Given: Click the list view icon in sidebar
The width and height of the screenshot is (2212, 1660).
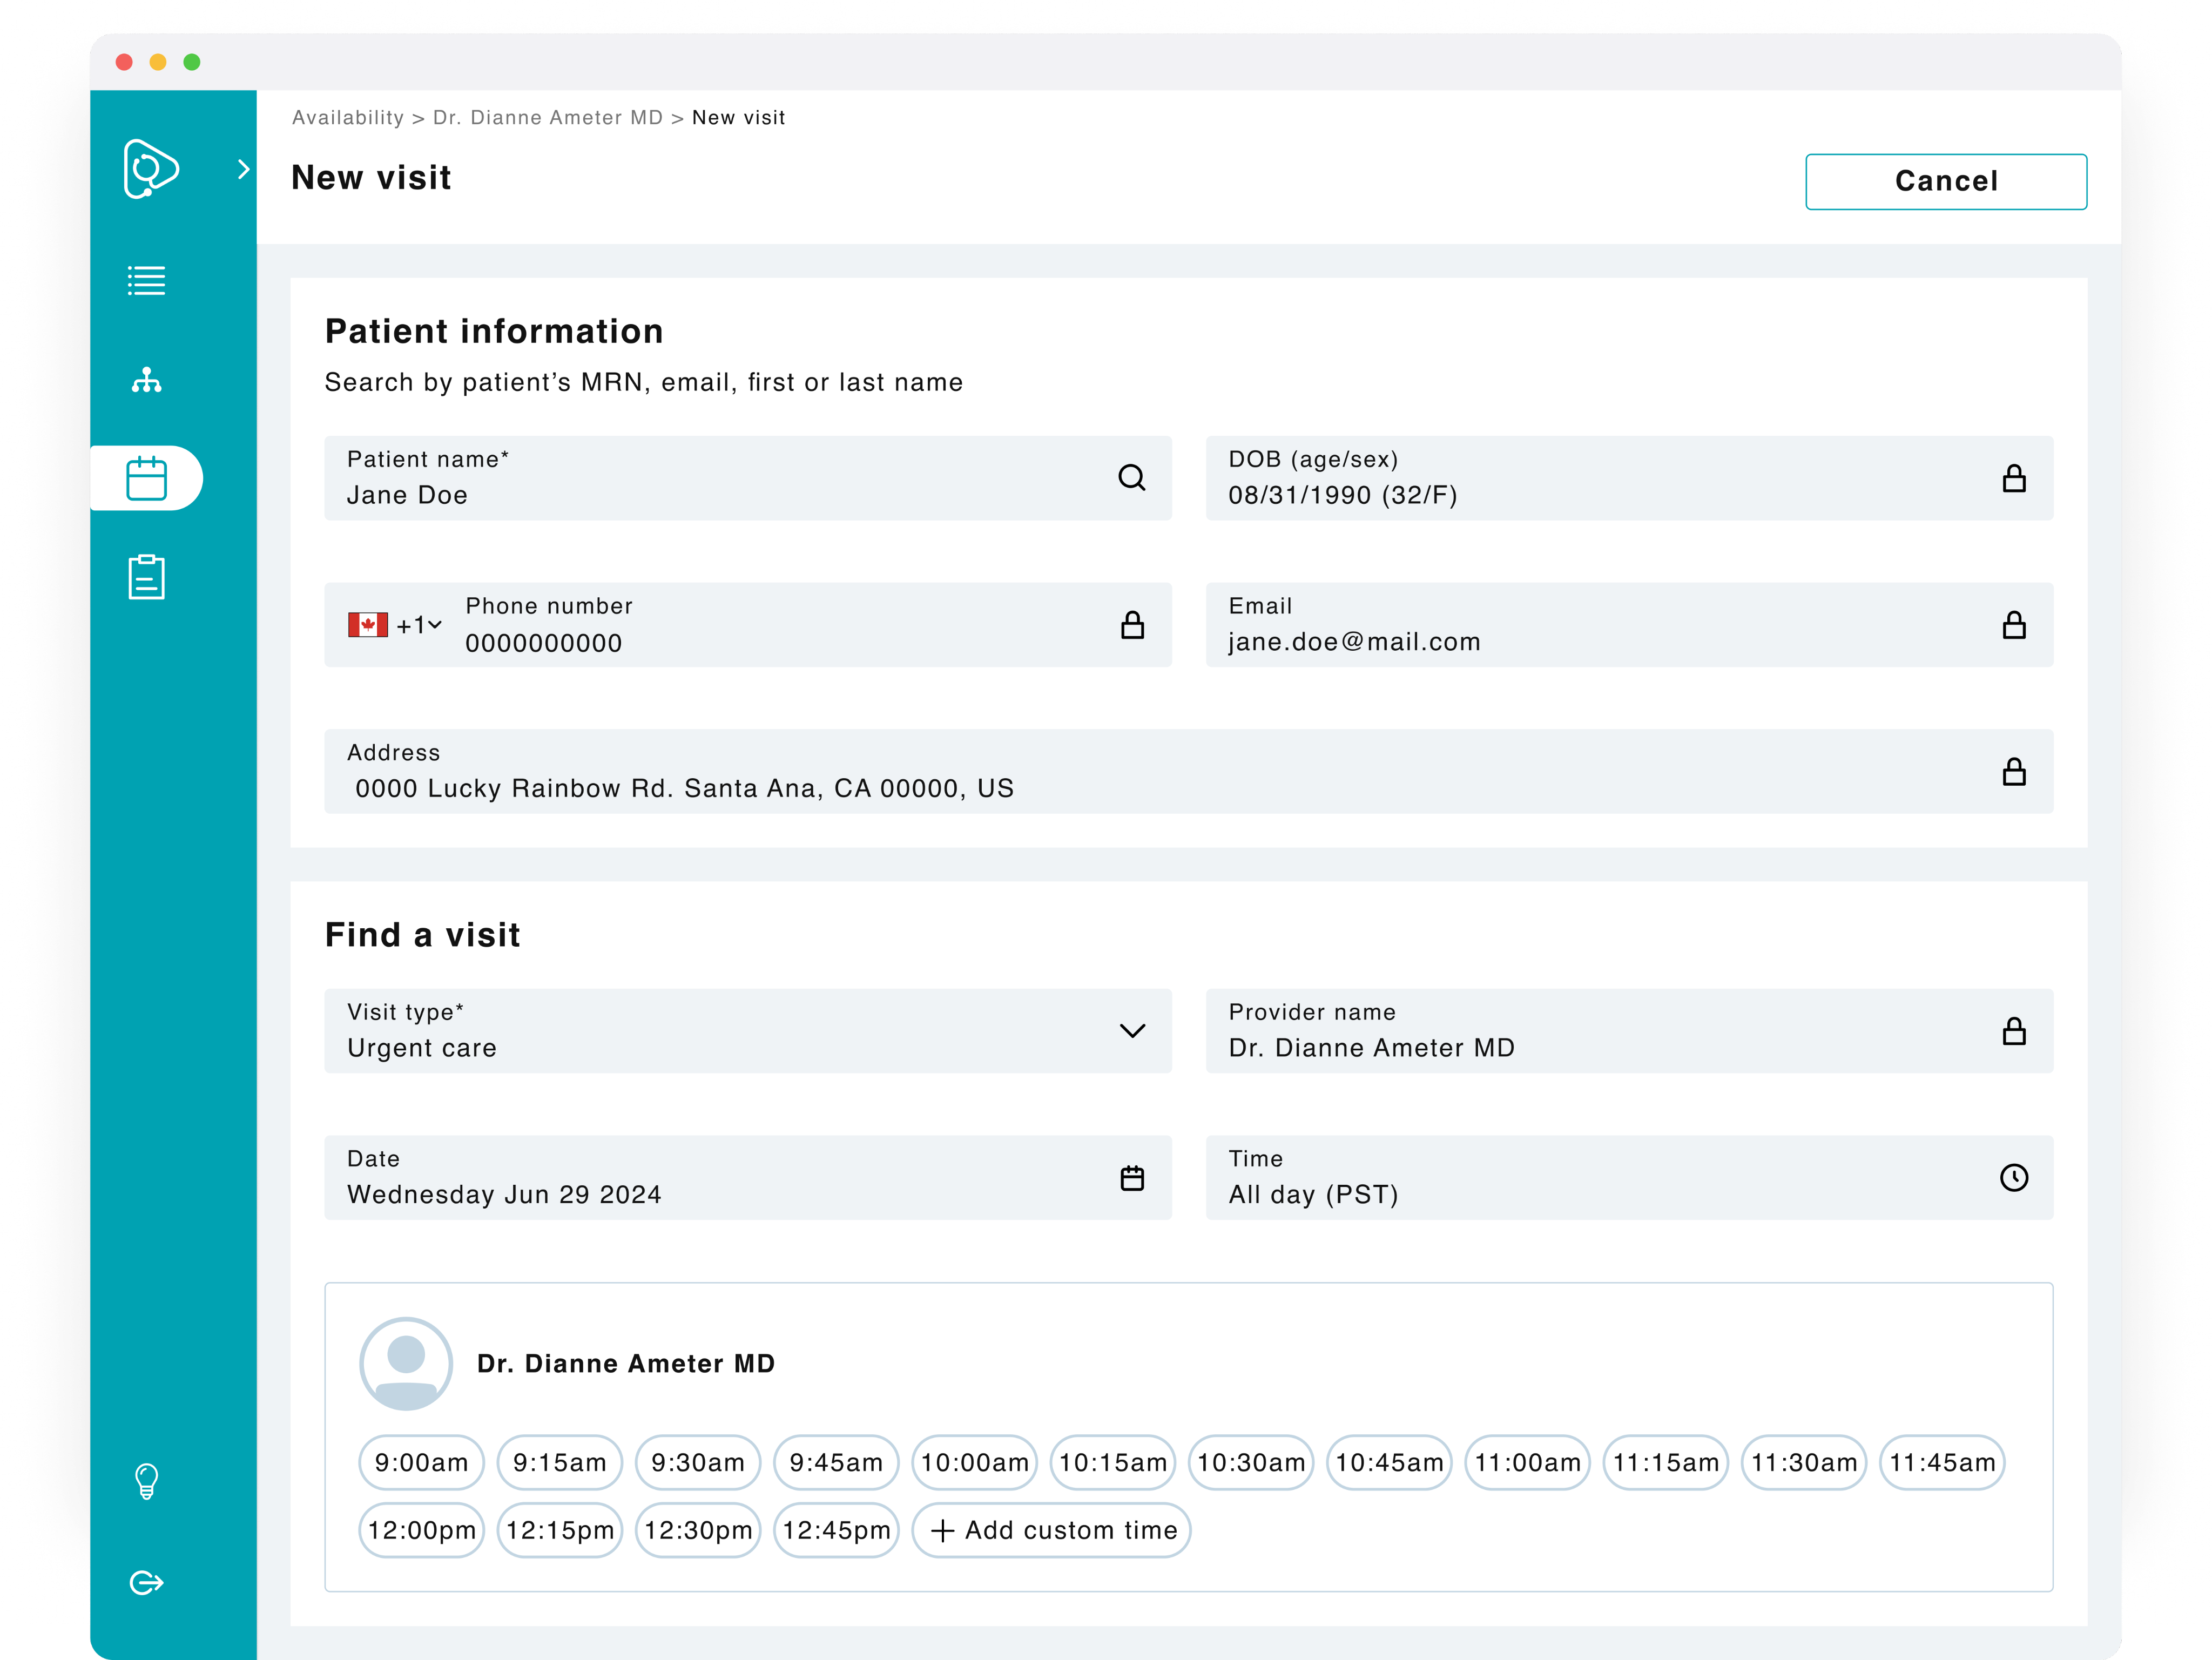Looking at the screenshot, I should pos(147,281).
